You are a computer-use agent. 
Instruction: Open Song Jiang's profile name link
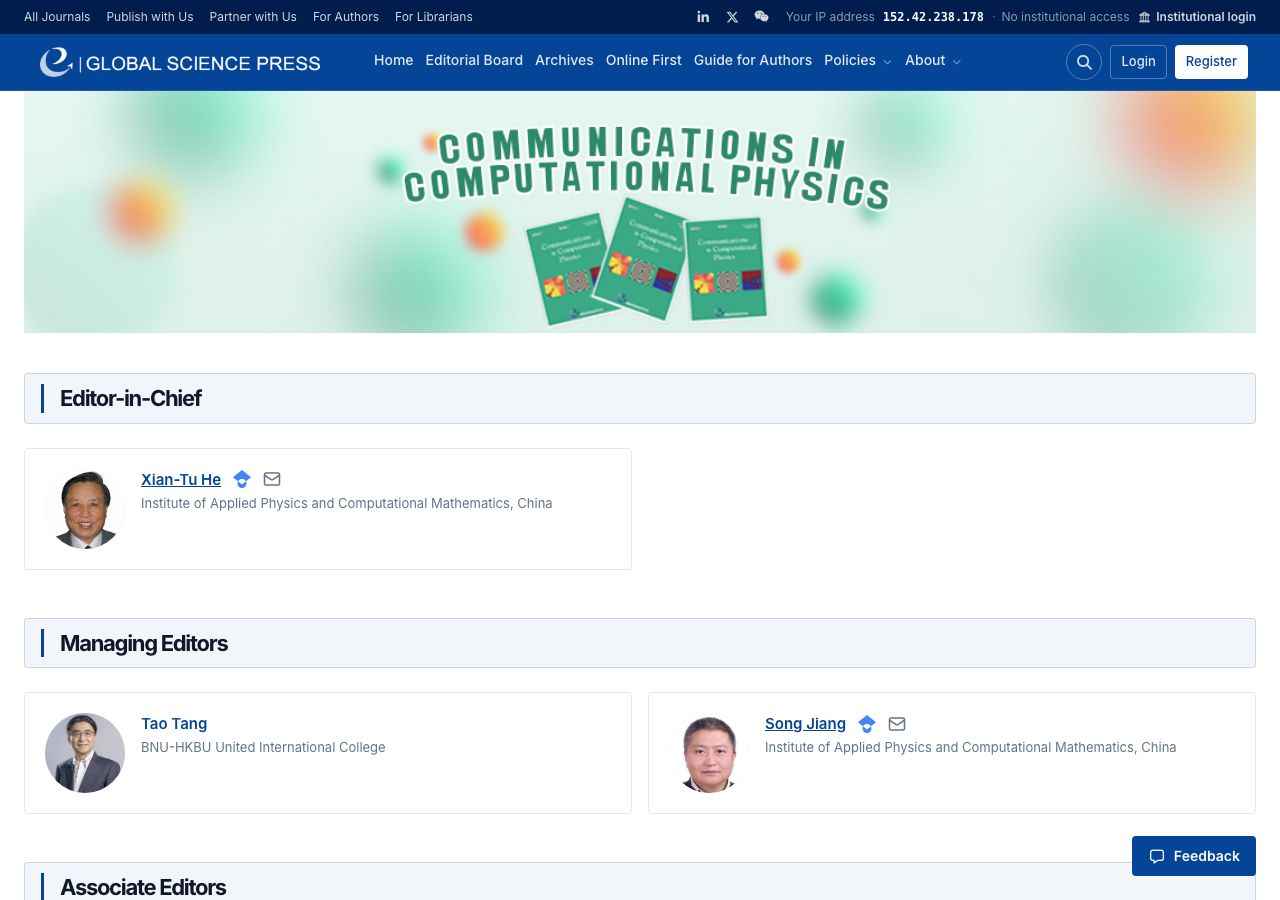tap(805, 724)
